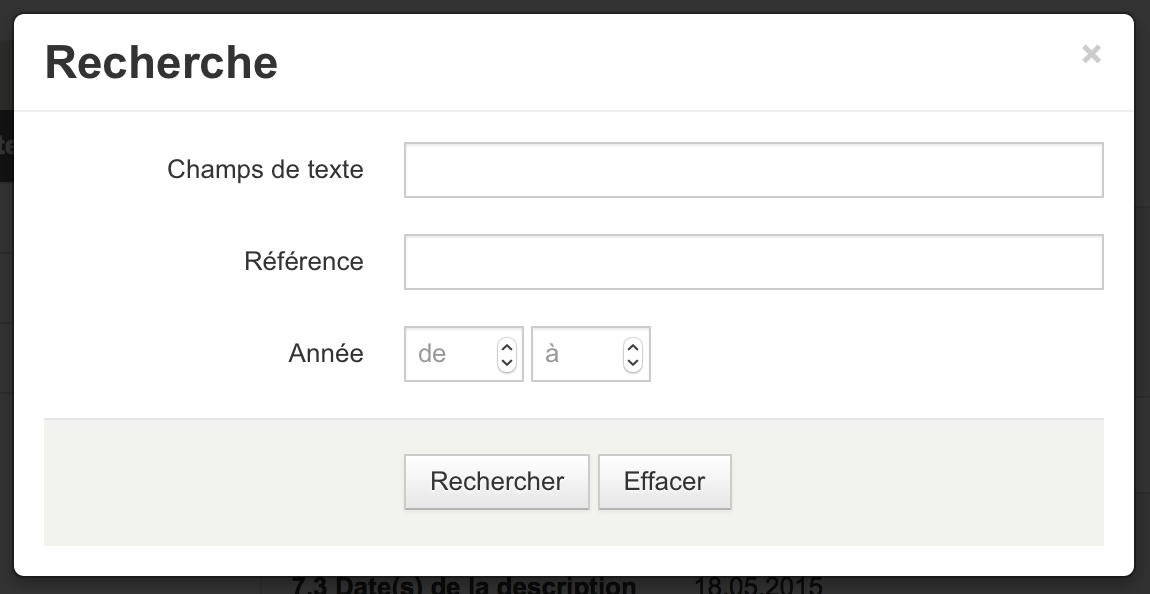Viewport: 1150px width, 594px height.
Task: Click the 18.05.2015 date value behind dialog
Action: pyautogui.click(x=758, y=585)
